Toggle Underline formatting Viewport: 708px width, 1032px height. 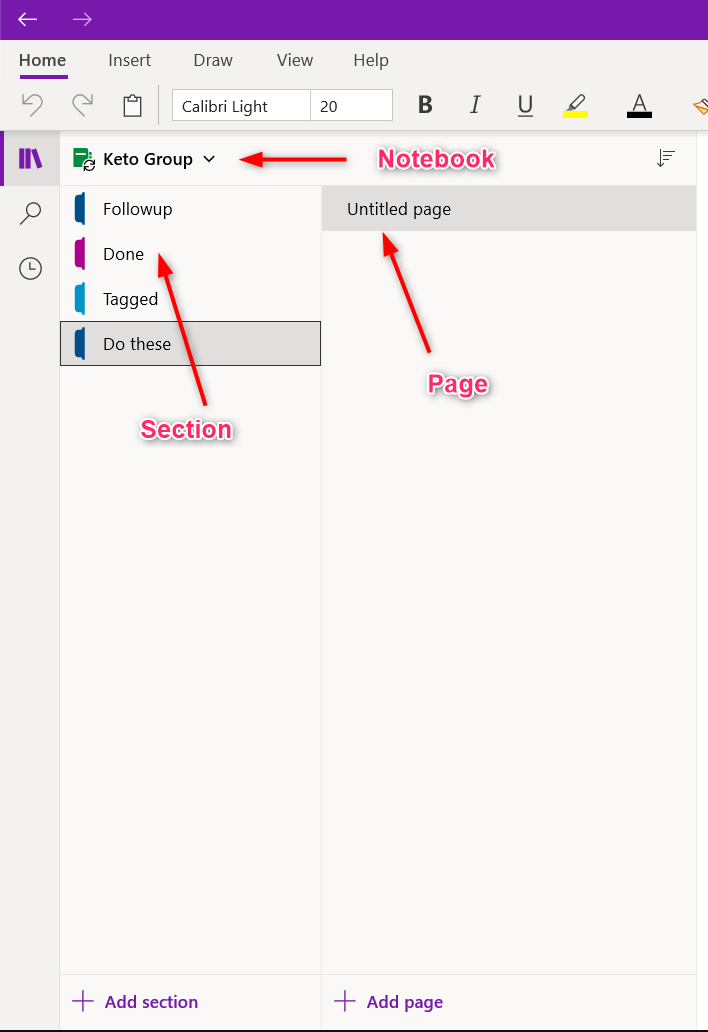pyautogui.click(x=525, y=105)
